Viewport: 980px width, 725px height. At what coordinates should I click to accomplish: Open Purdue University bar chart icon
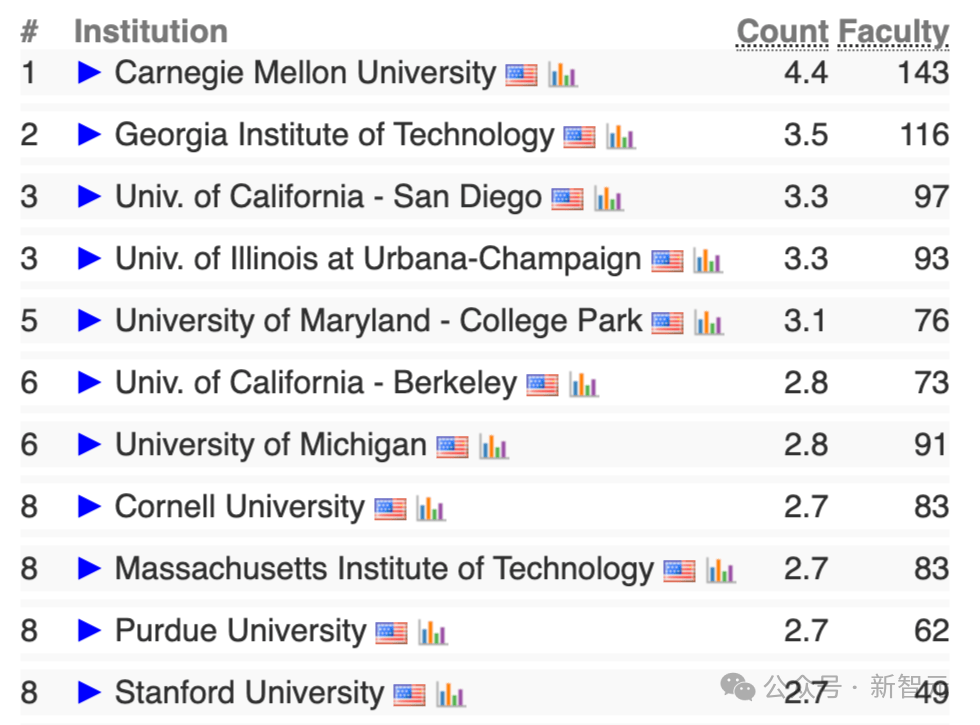432,633
